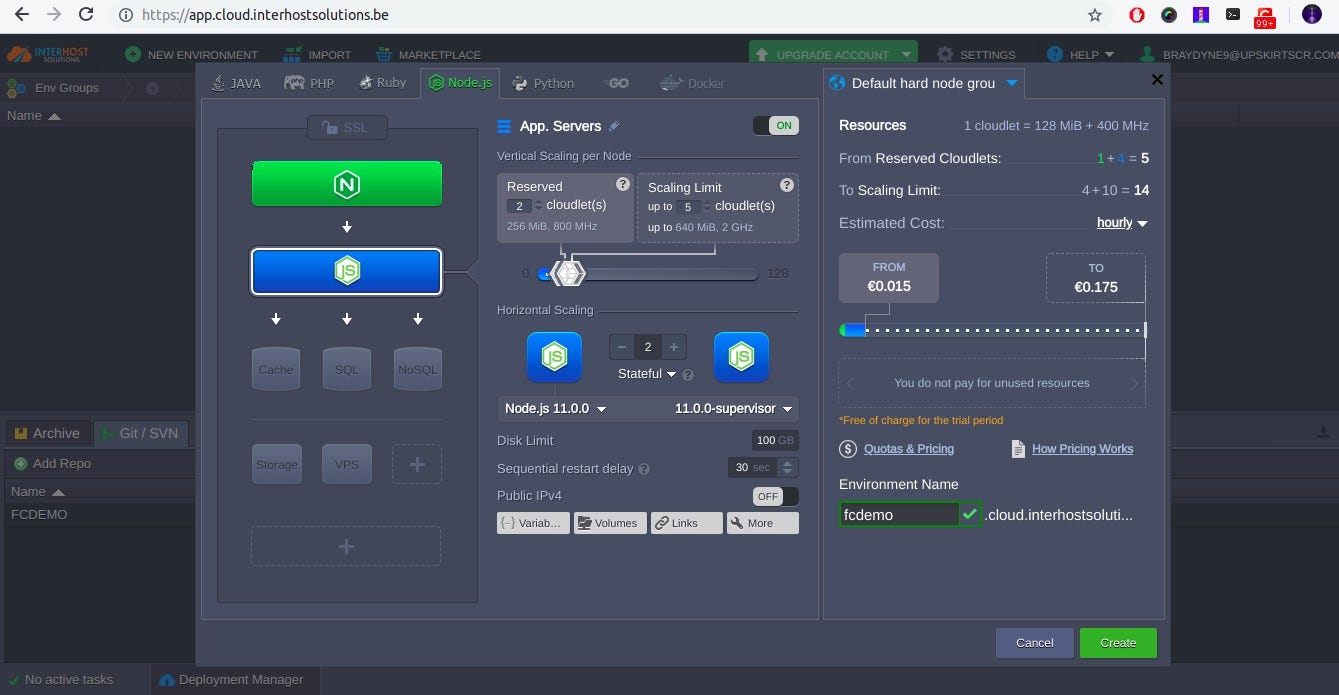Switch to the JAVA tab
This screenshot has width=1339, height=695.
point(236,83)
